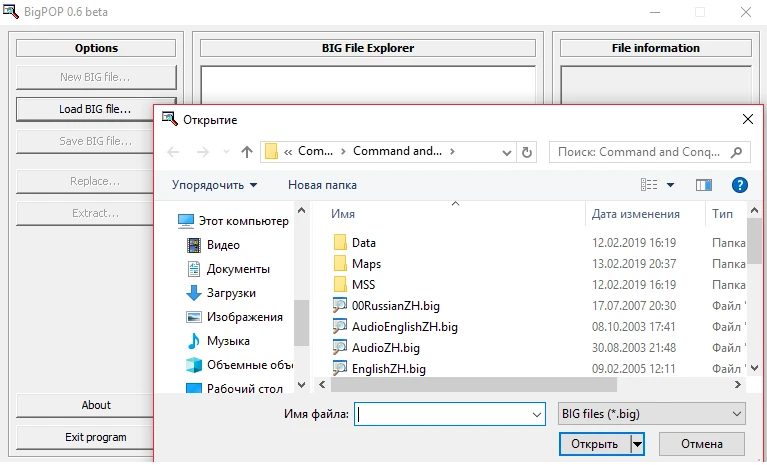Select the Документы sidebar icon
The height and width of the screenshot is (465, 767).
pyautogui.click(x=194, y=269)
